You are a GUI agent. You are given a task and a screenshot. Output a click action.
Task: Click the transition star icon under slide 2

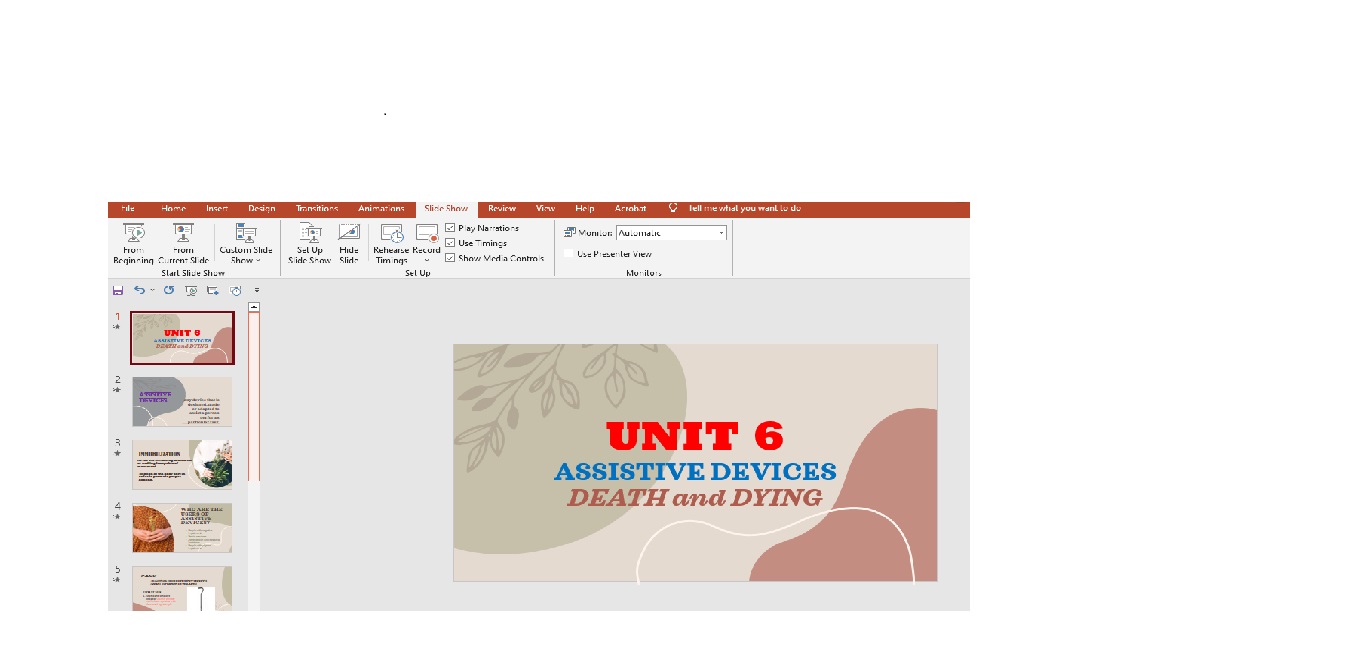pos(117,390)
